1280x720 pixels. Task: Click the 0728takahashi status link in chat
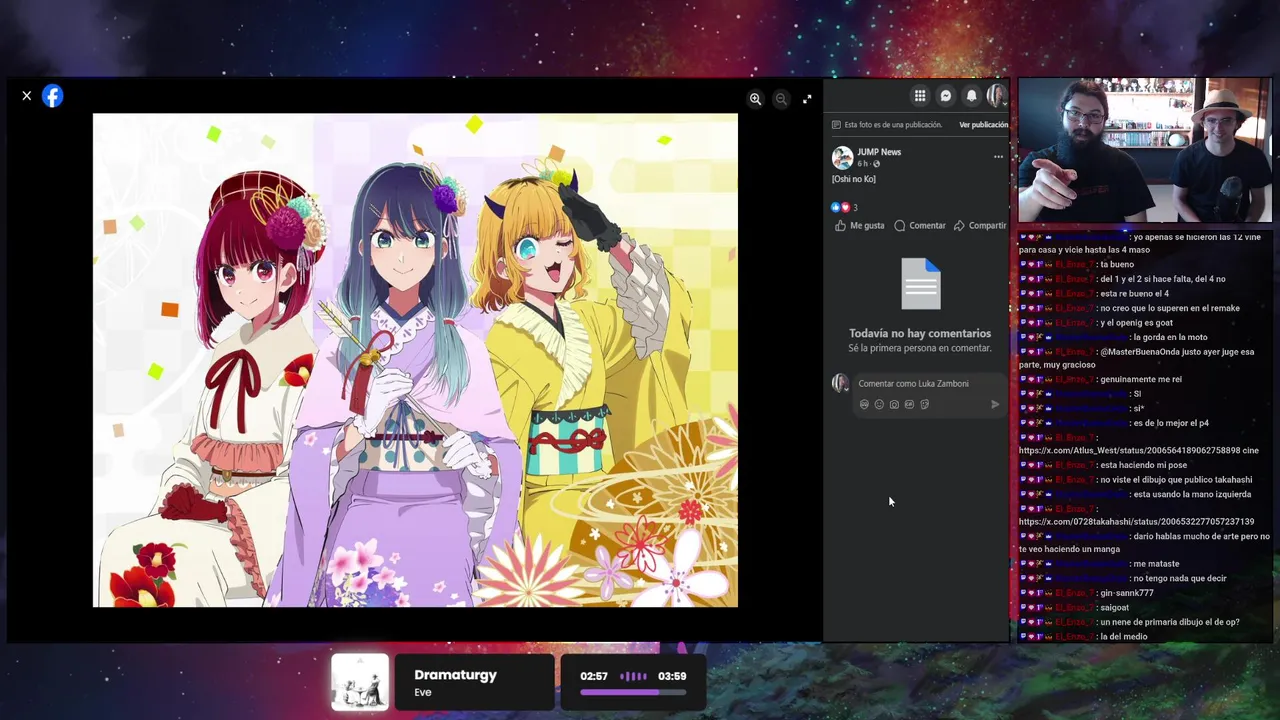pyautogui.click(x=1136, y=522)
